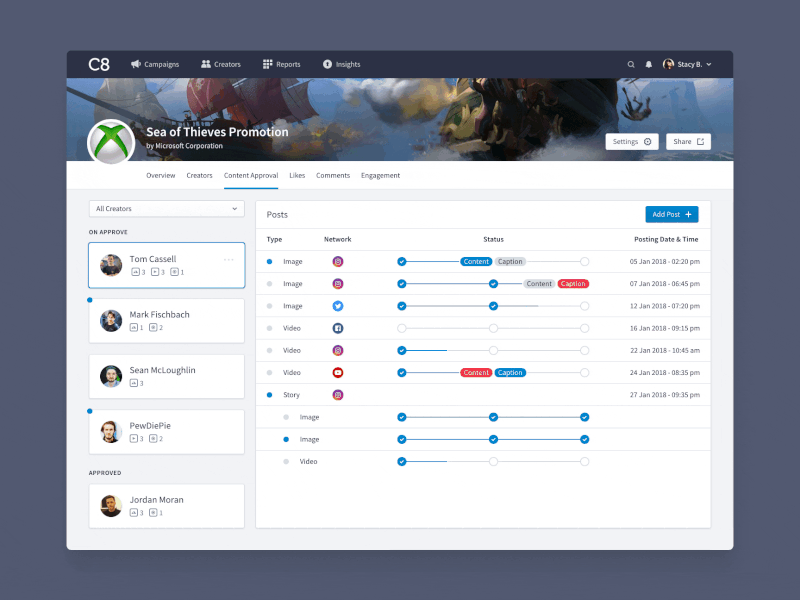Screen dimensions: 800x600
Task: Open Tom Cassell card options ellipsis
Action: coord(229,260)
